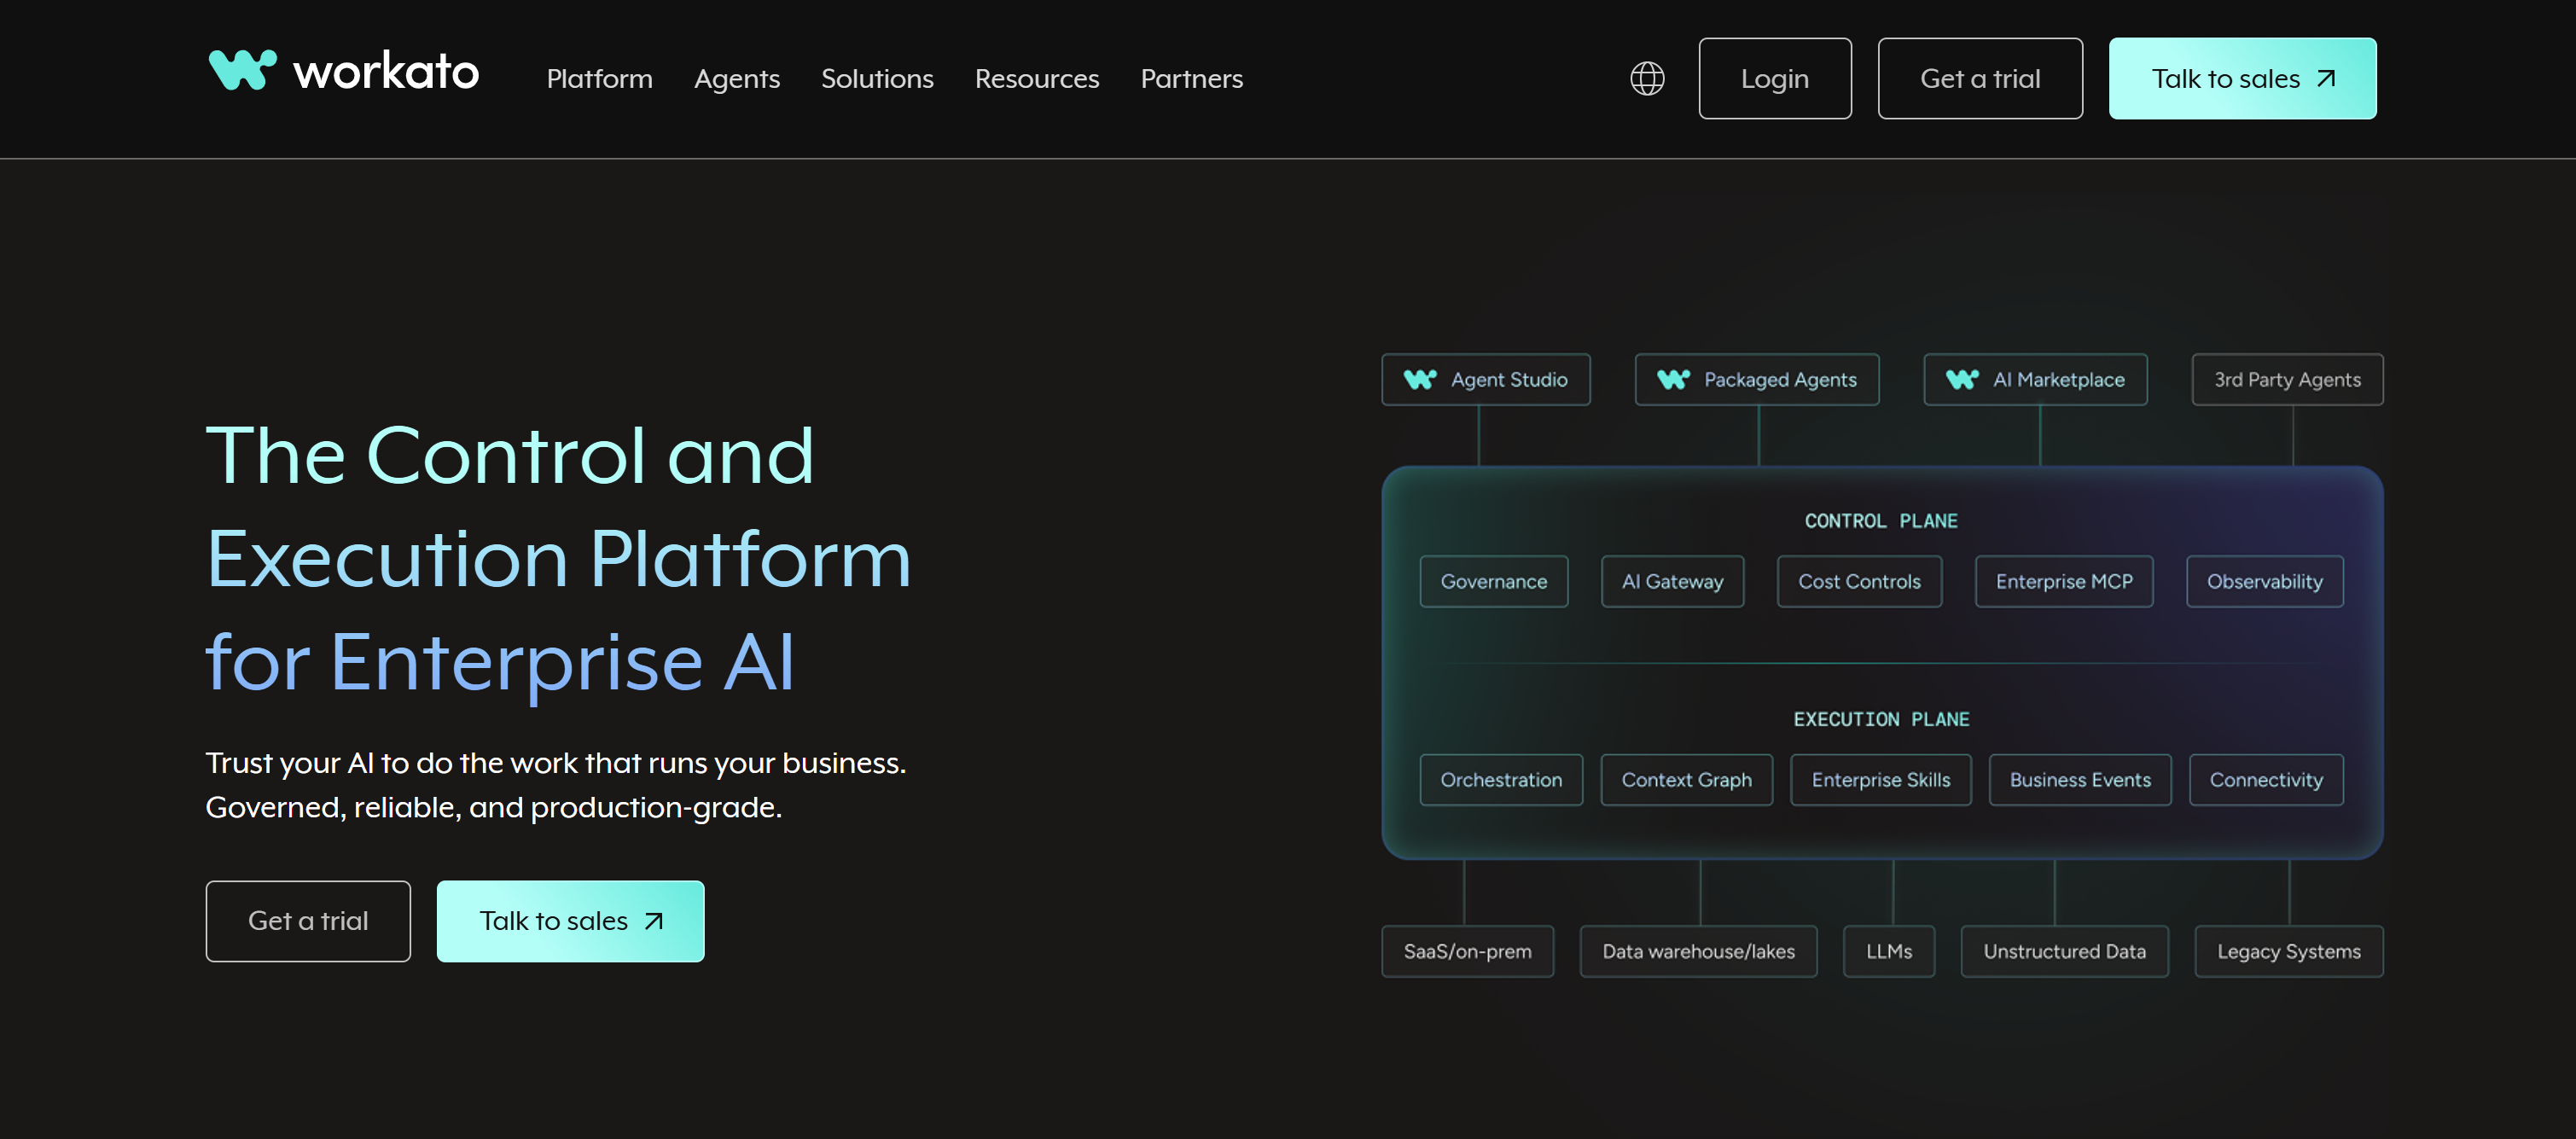The image size is (2576, 1139).
Task: Click the hero Talk to sales button
Action: (570, 921)
